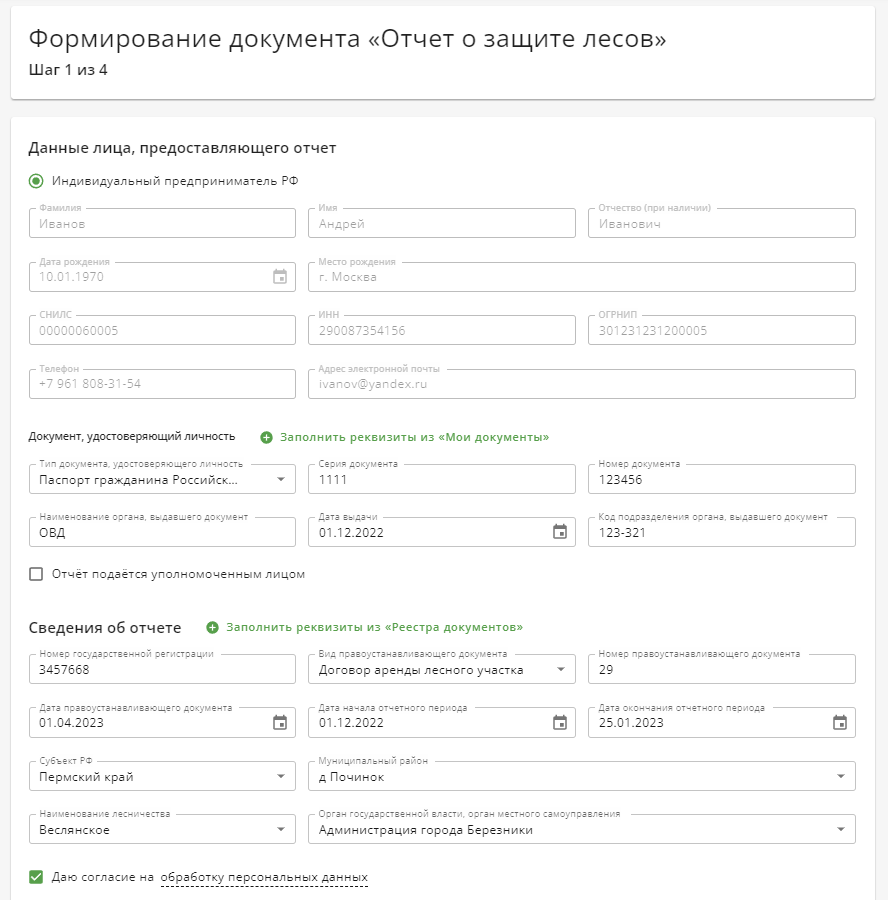Open «обработку персональных данных» link
The height and width of the screenshot is (900, 888).
[x=264, y=878]
